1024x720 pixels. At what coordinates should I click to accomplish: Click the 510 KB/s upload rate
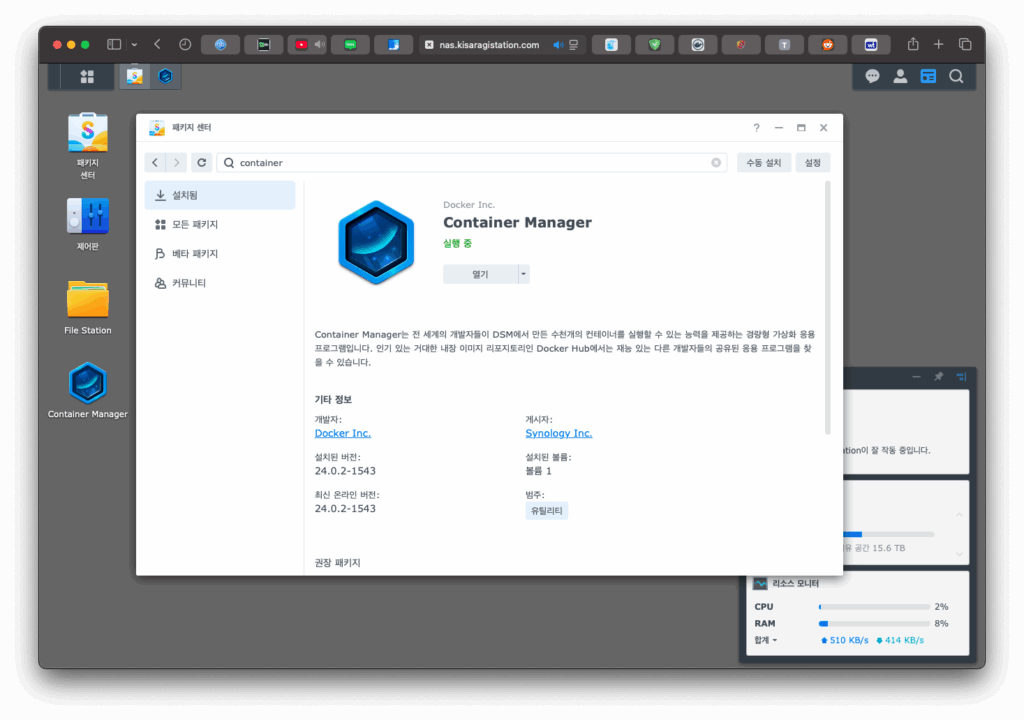click(844, 640)
